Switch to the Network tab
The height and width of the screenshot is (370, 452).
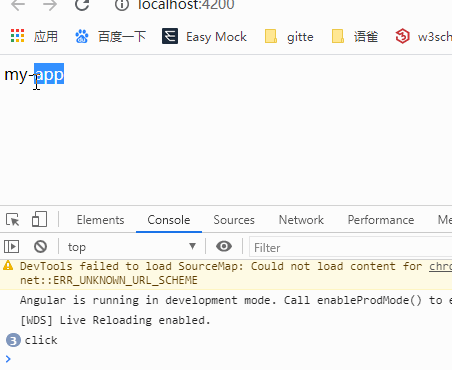pyautogui.click(x=301, y=220)
